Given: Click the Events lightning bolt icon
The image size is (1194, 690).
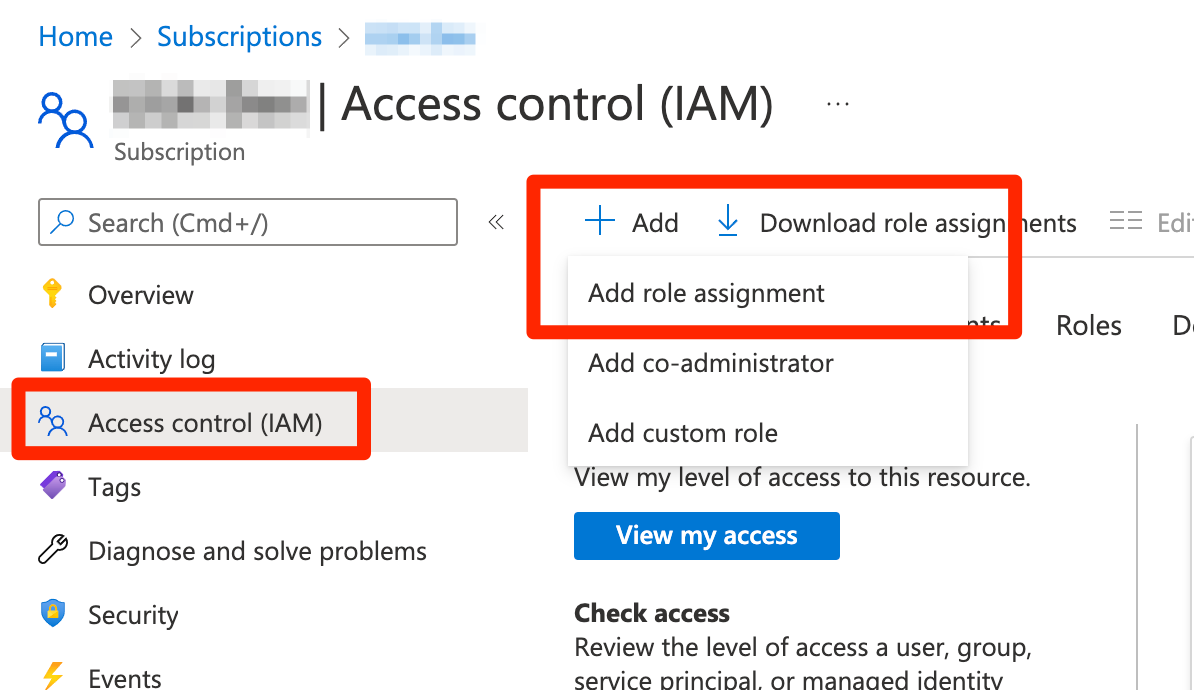Looking at the screenshot, I should pyautogui.click(x=53, y=676).
